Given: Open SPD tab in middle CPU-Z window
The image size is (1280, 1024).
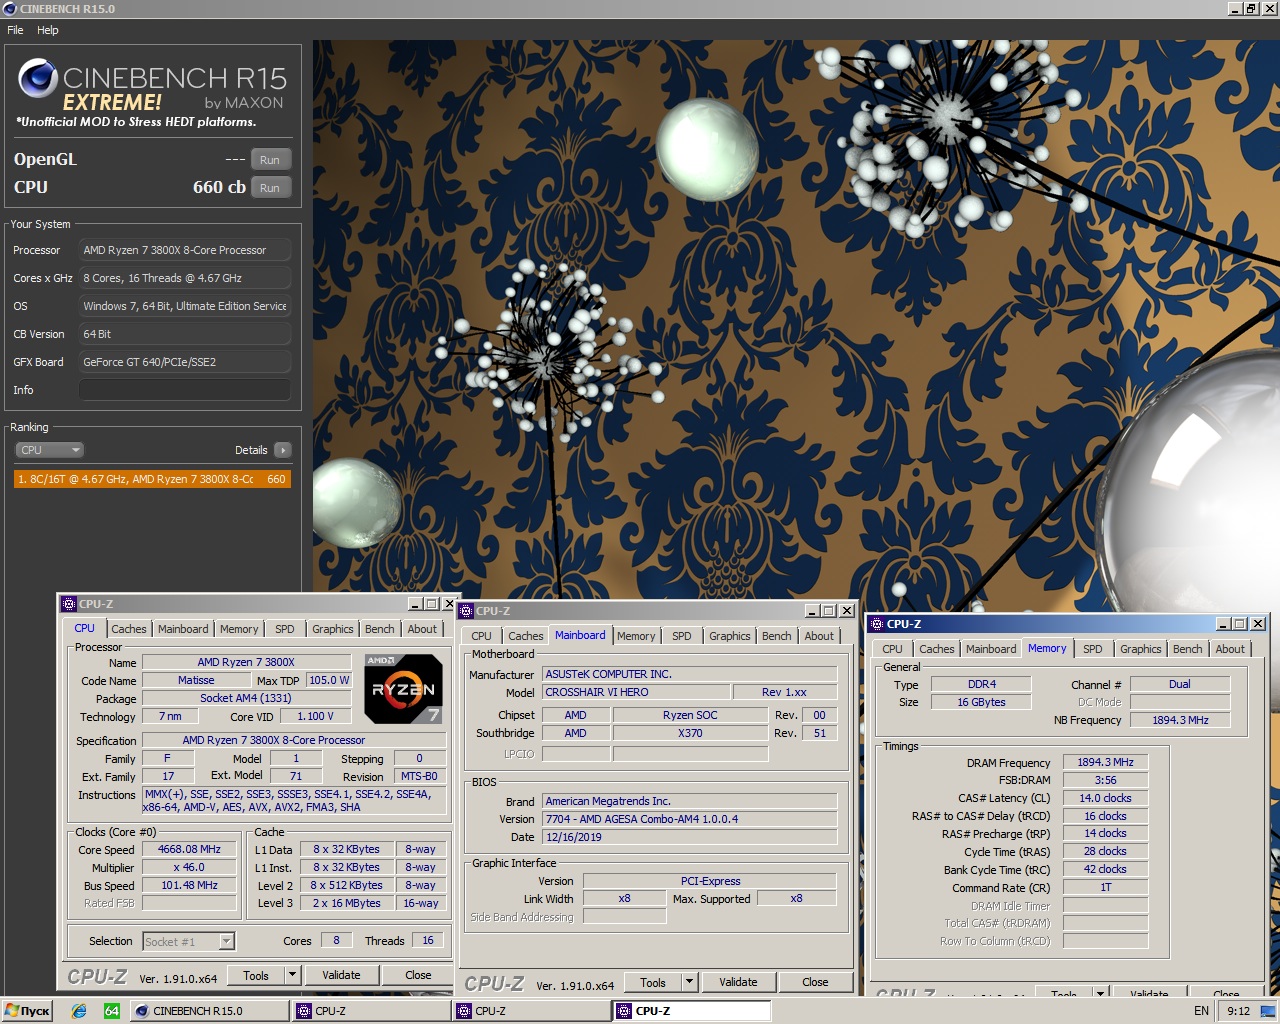Looking at the screenshot, I should click(682, 636).
